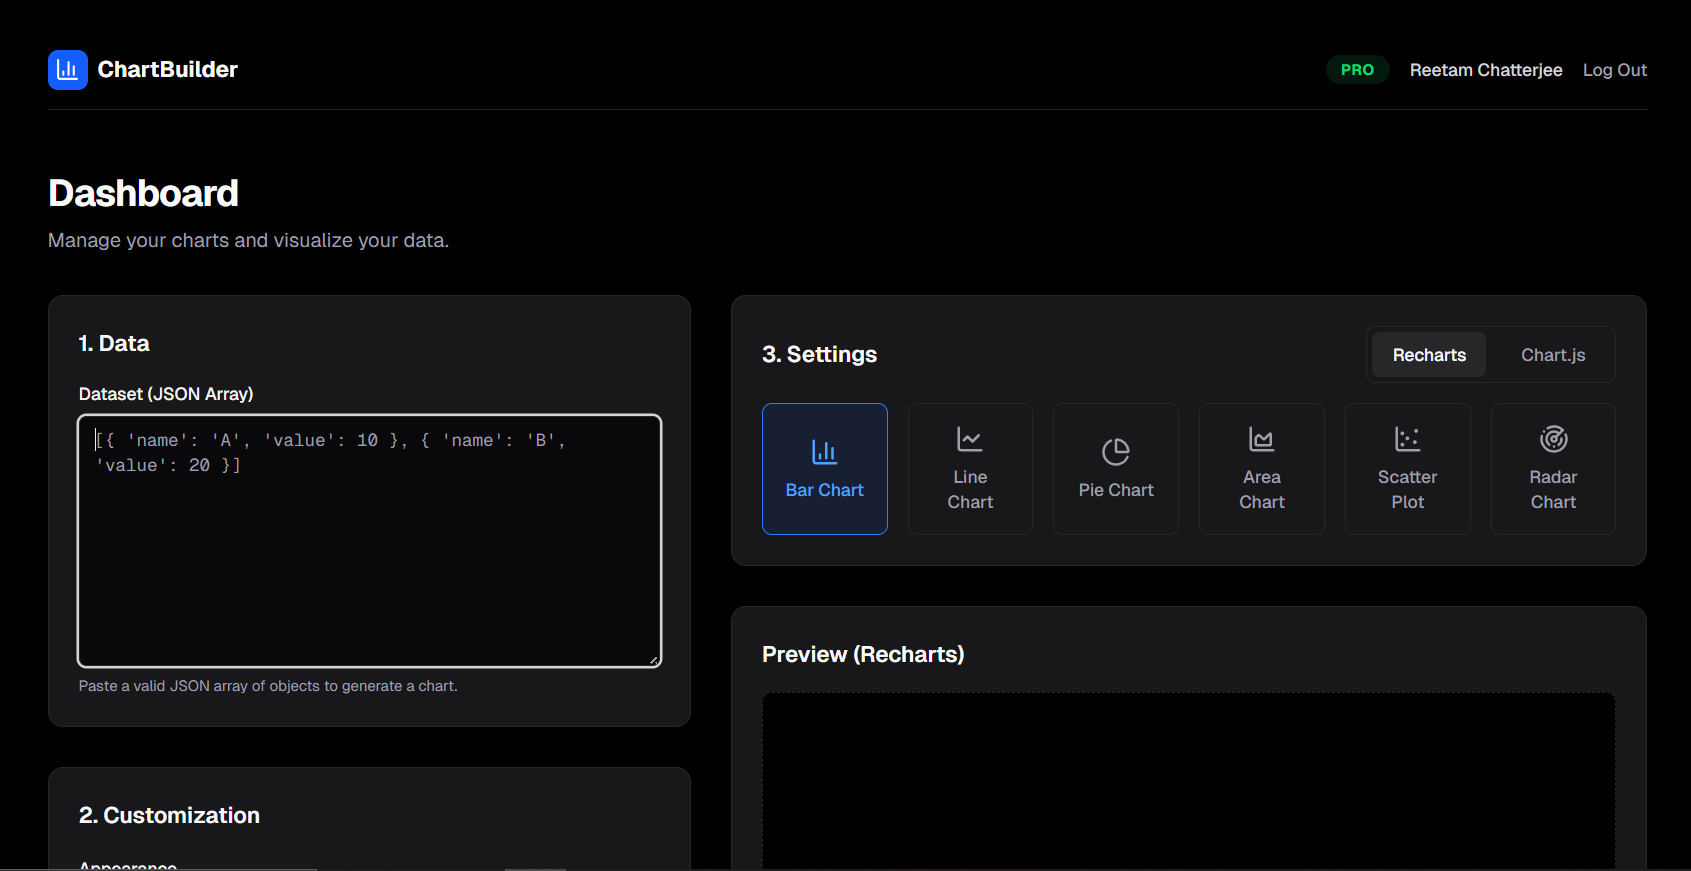Image resolution: width=1691 pixels, height=871 pixels.
Task: Click 'Manage your charts and visualize' subtitle
Action: coord(249,241)
